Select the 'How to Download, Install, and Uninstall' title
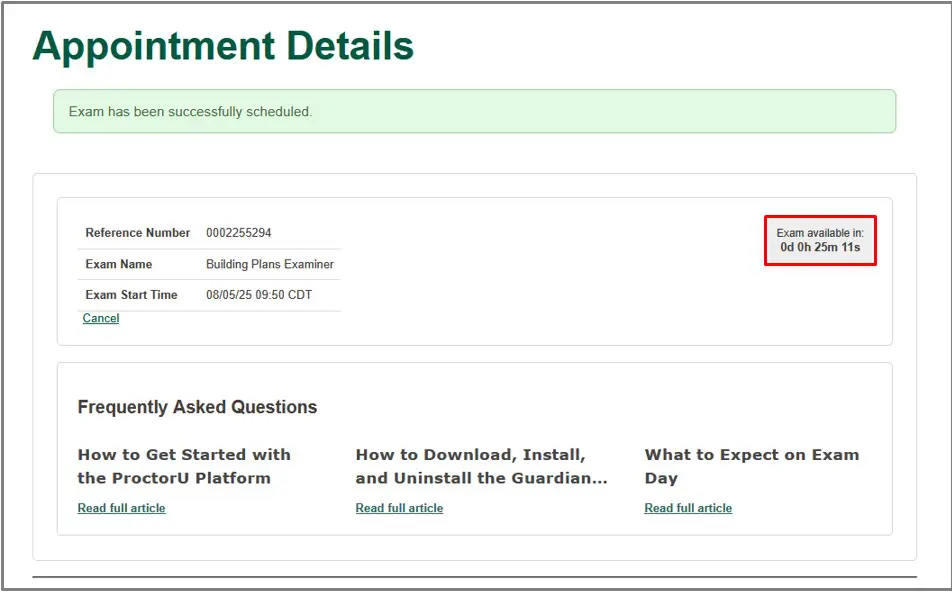 pyautogui.click(x=480, y=466)
